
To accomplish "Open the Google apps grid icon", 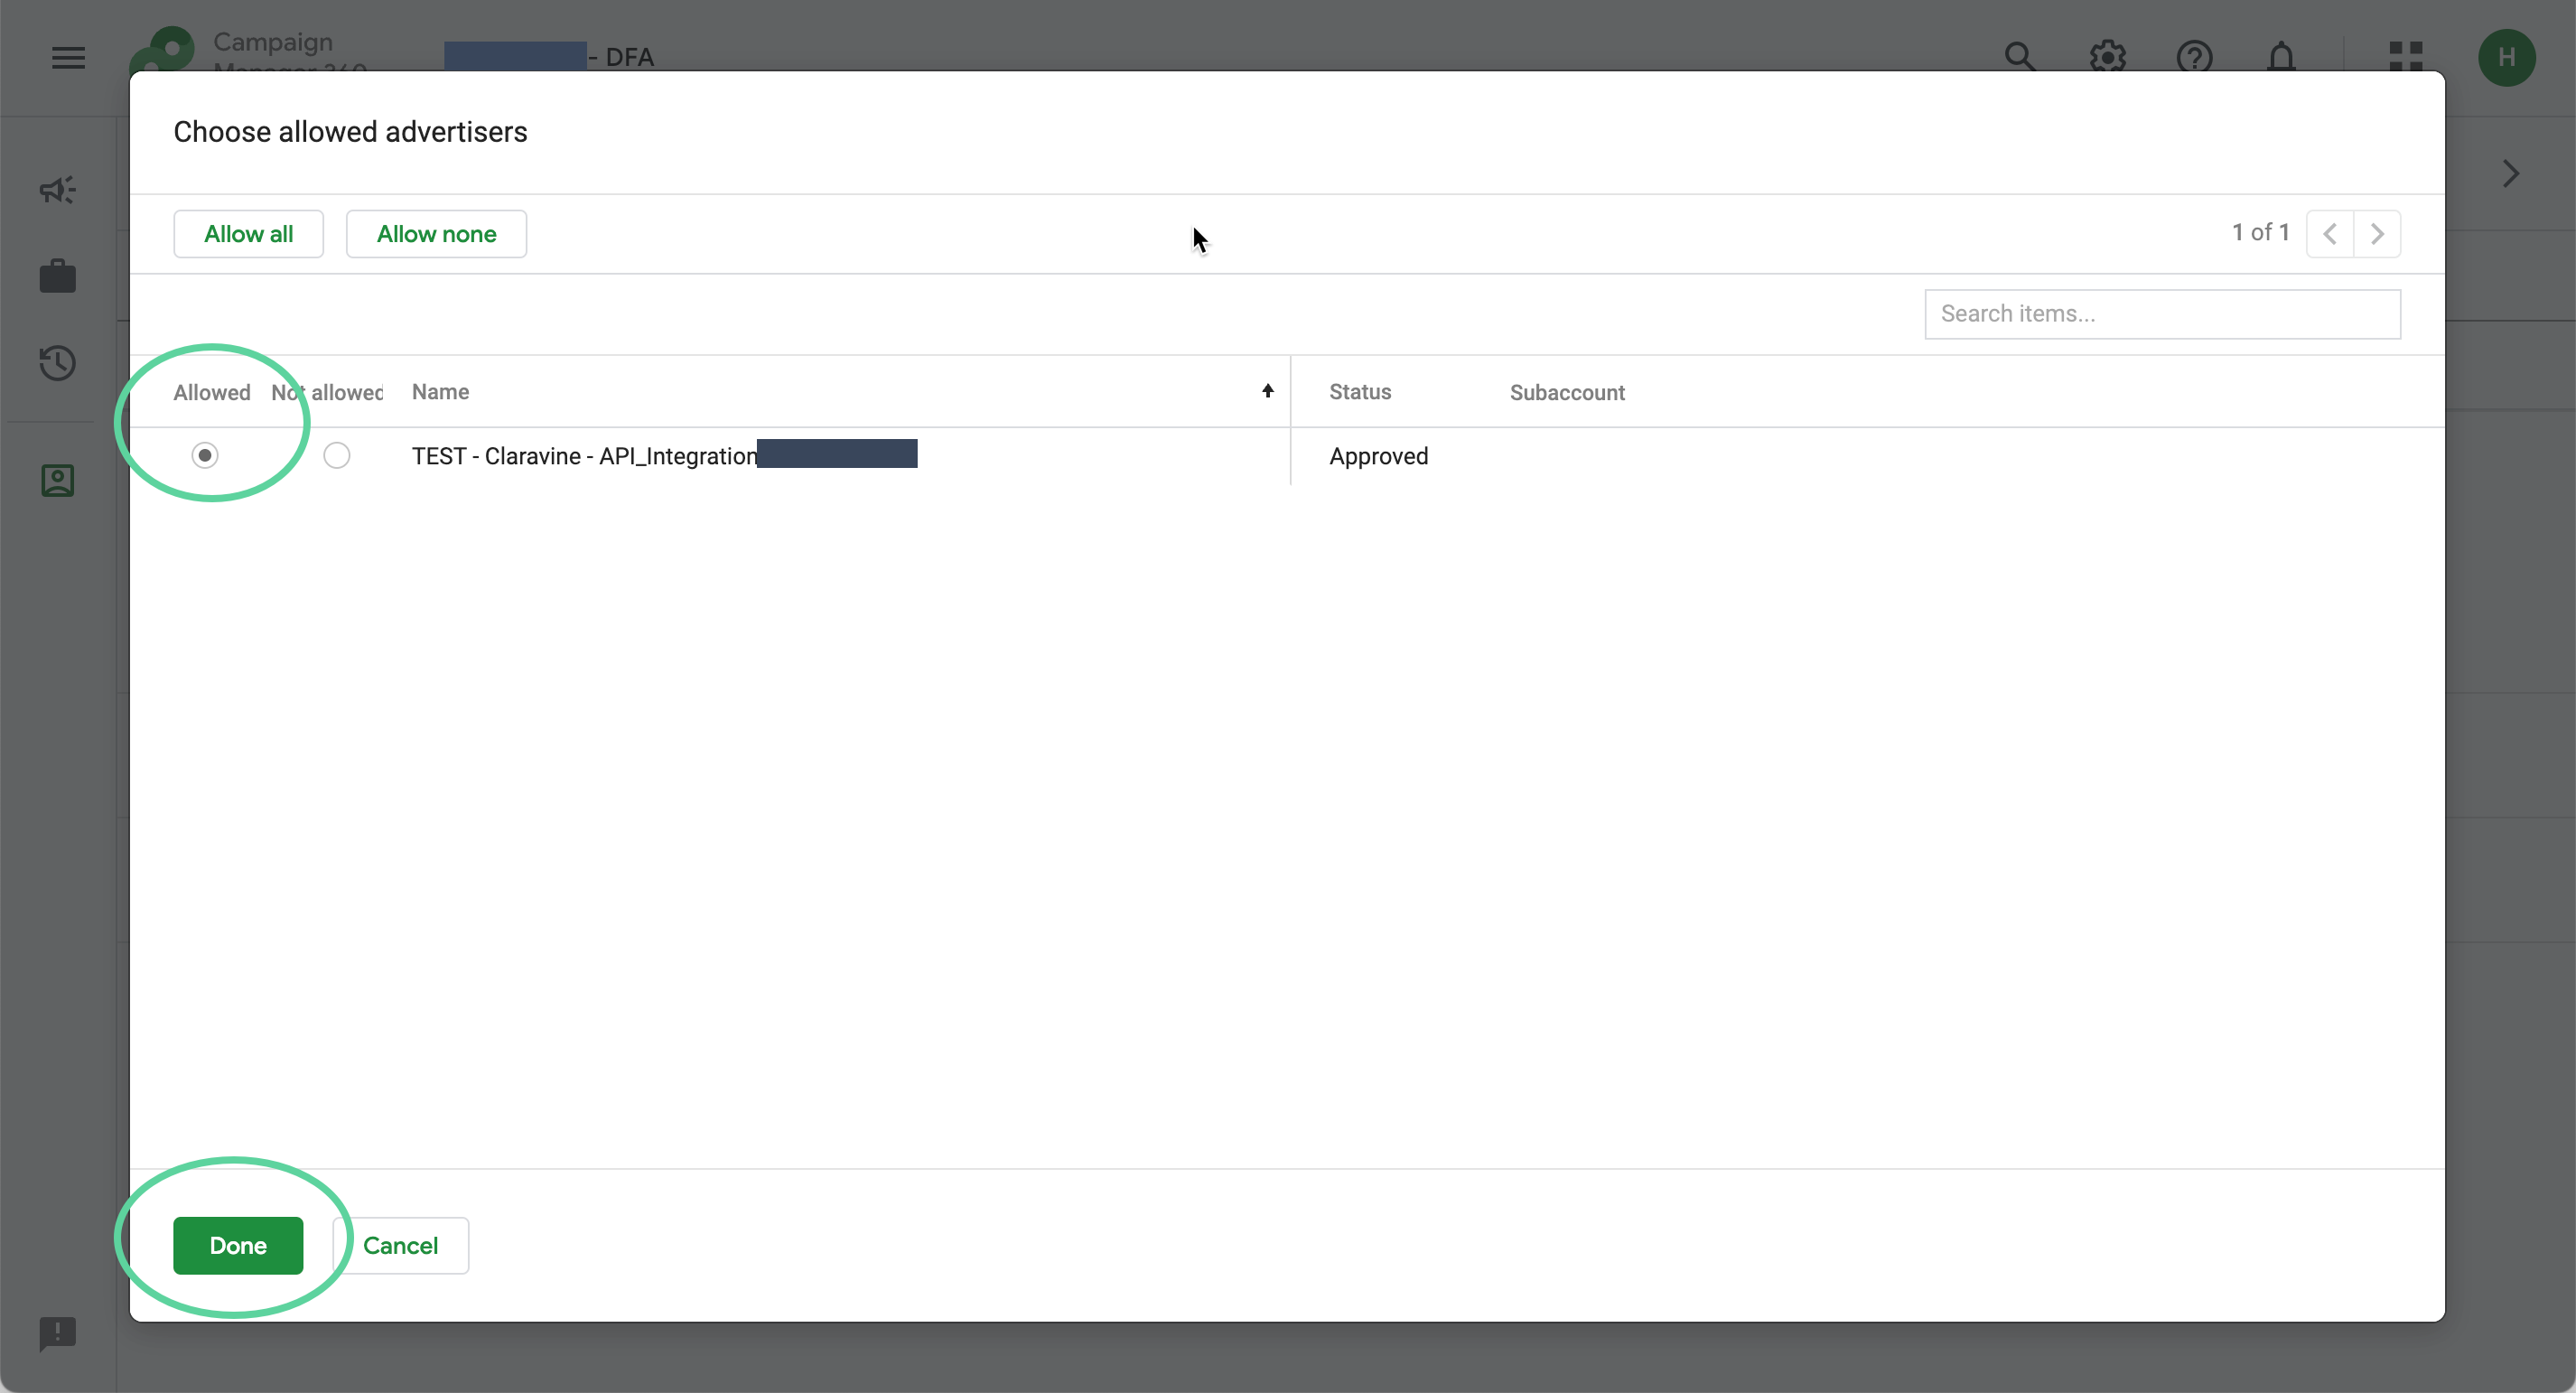I will (x=2406, y=57).
